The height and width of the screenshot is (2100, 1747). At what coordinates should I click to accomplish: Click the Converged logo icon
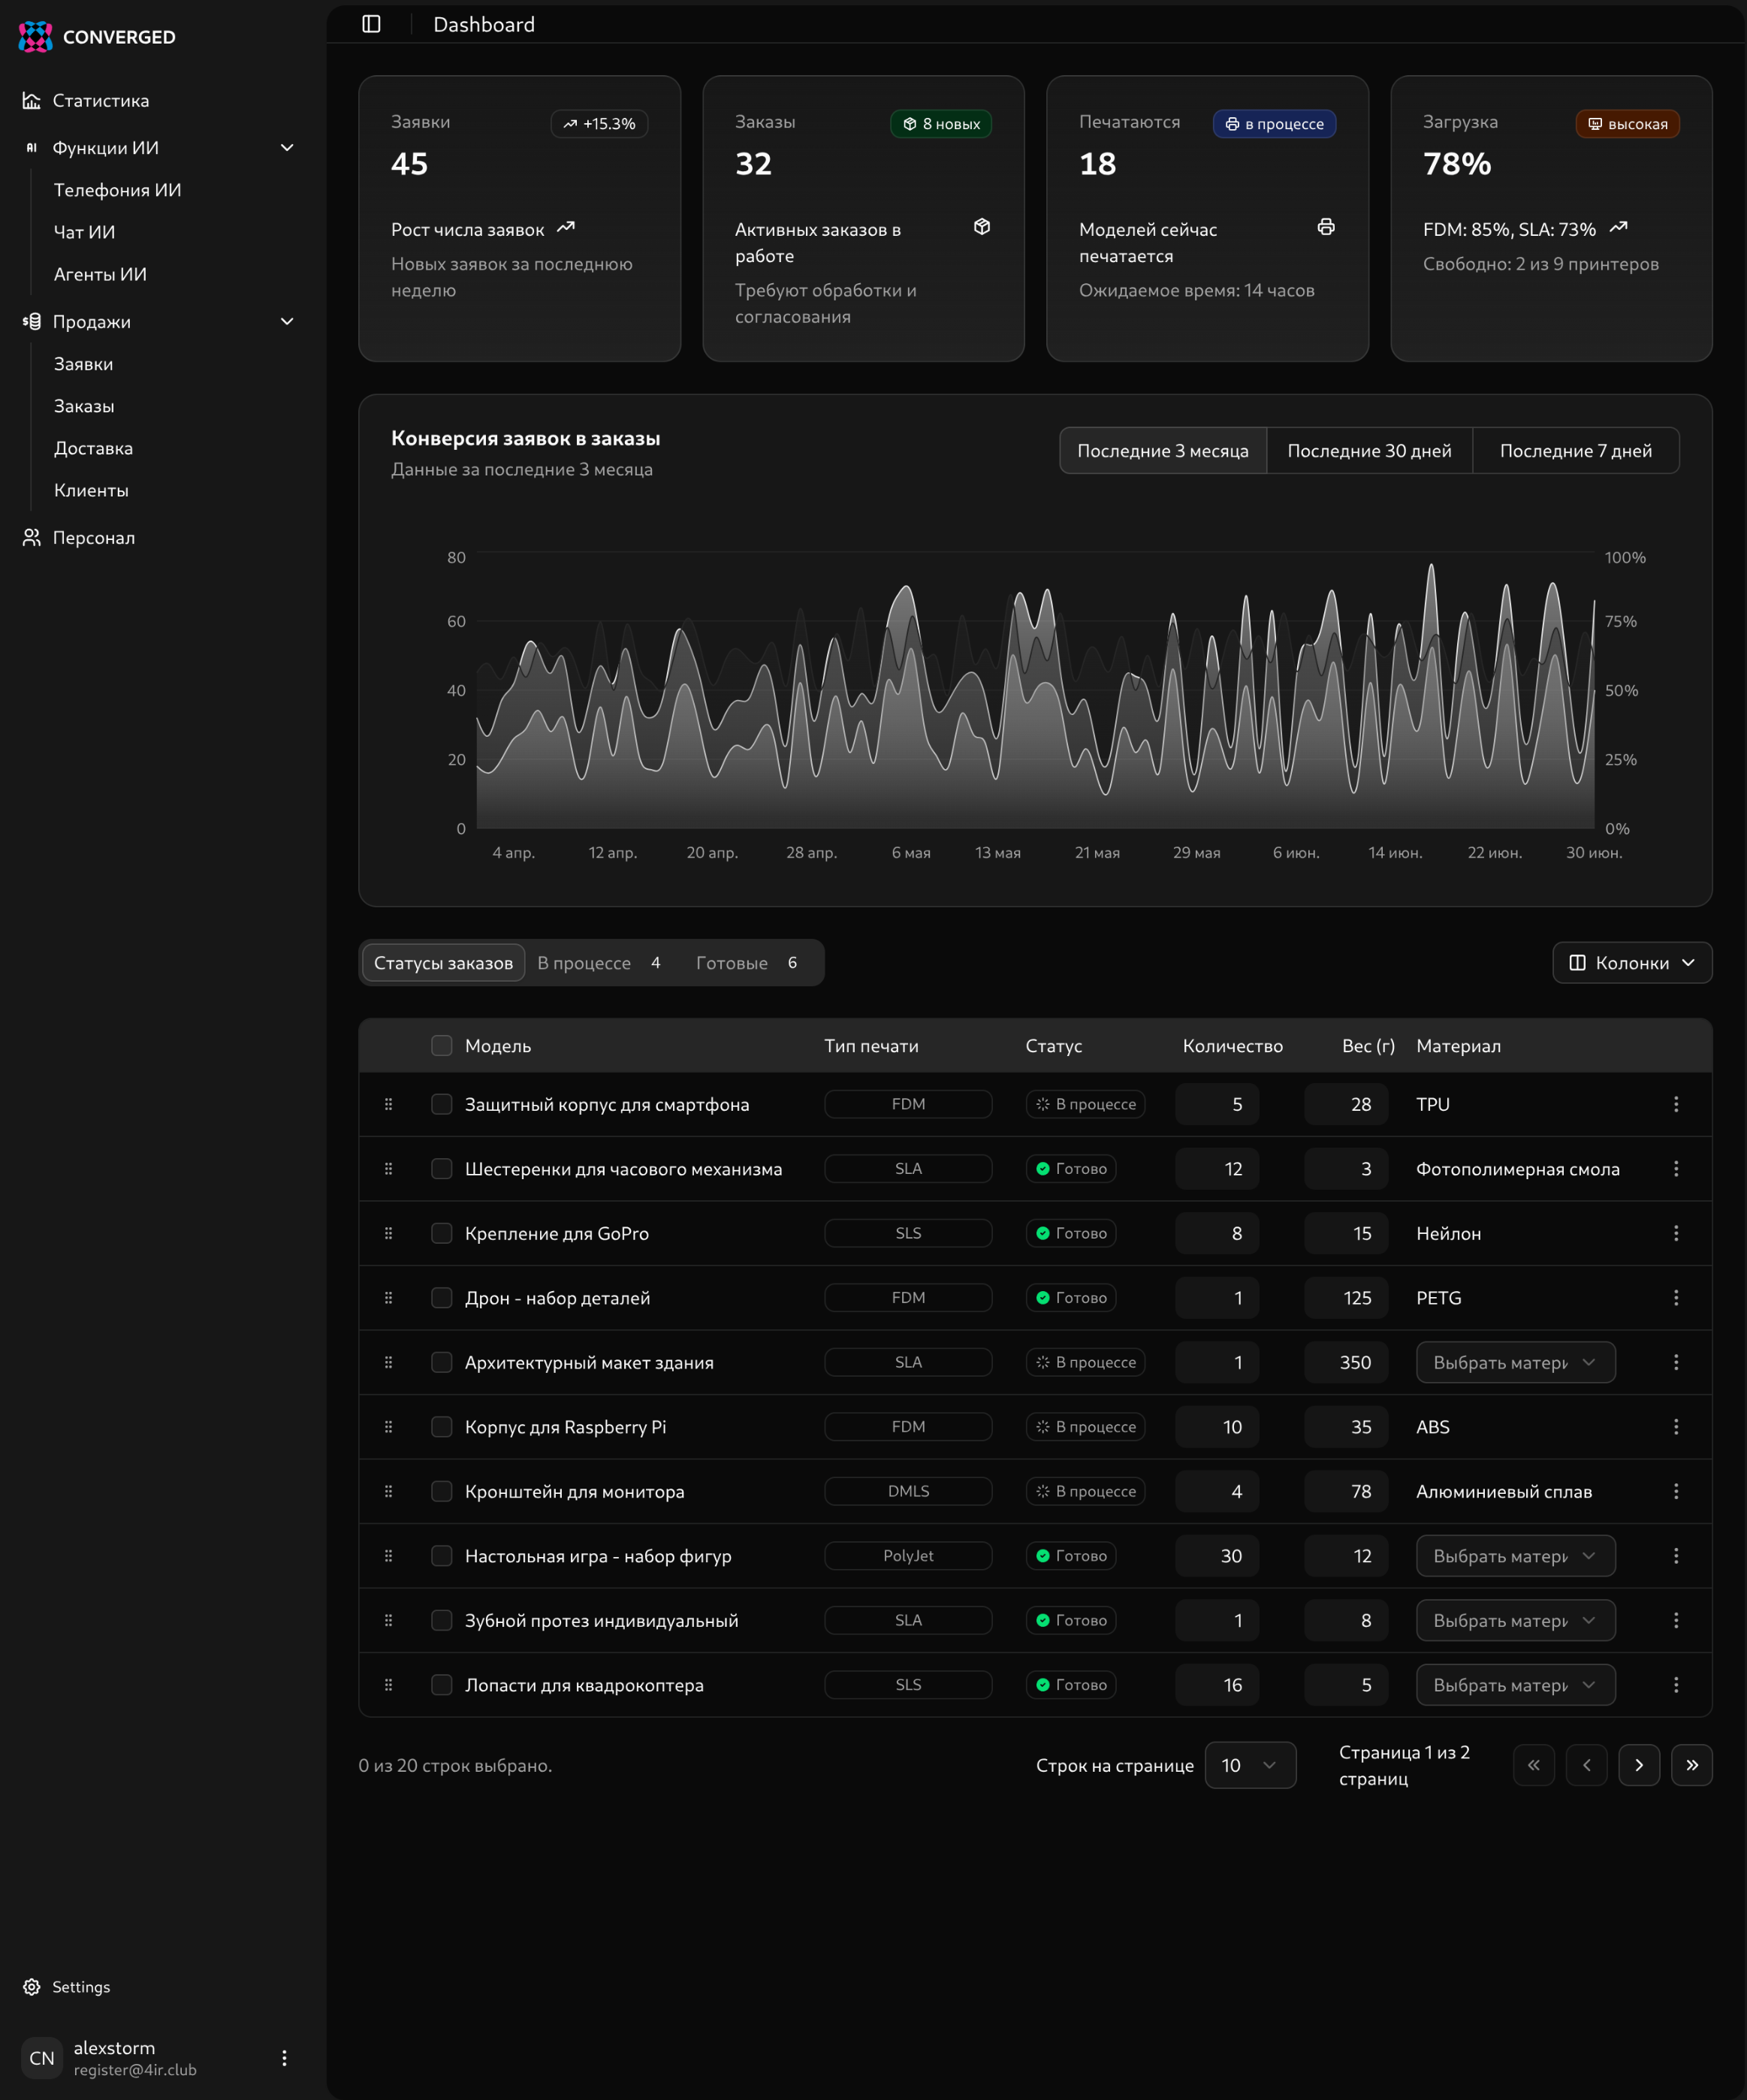(35, 37)
